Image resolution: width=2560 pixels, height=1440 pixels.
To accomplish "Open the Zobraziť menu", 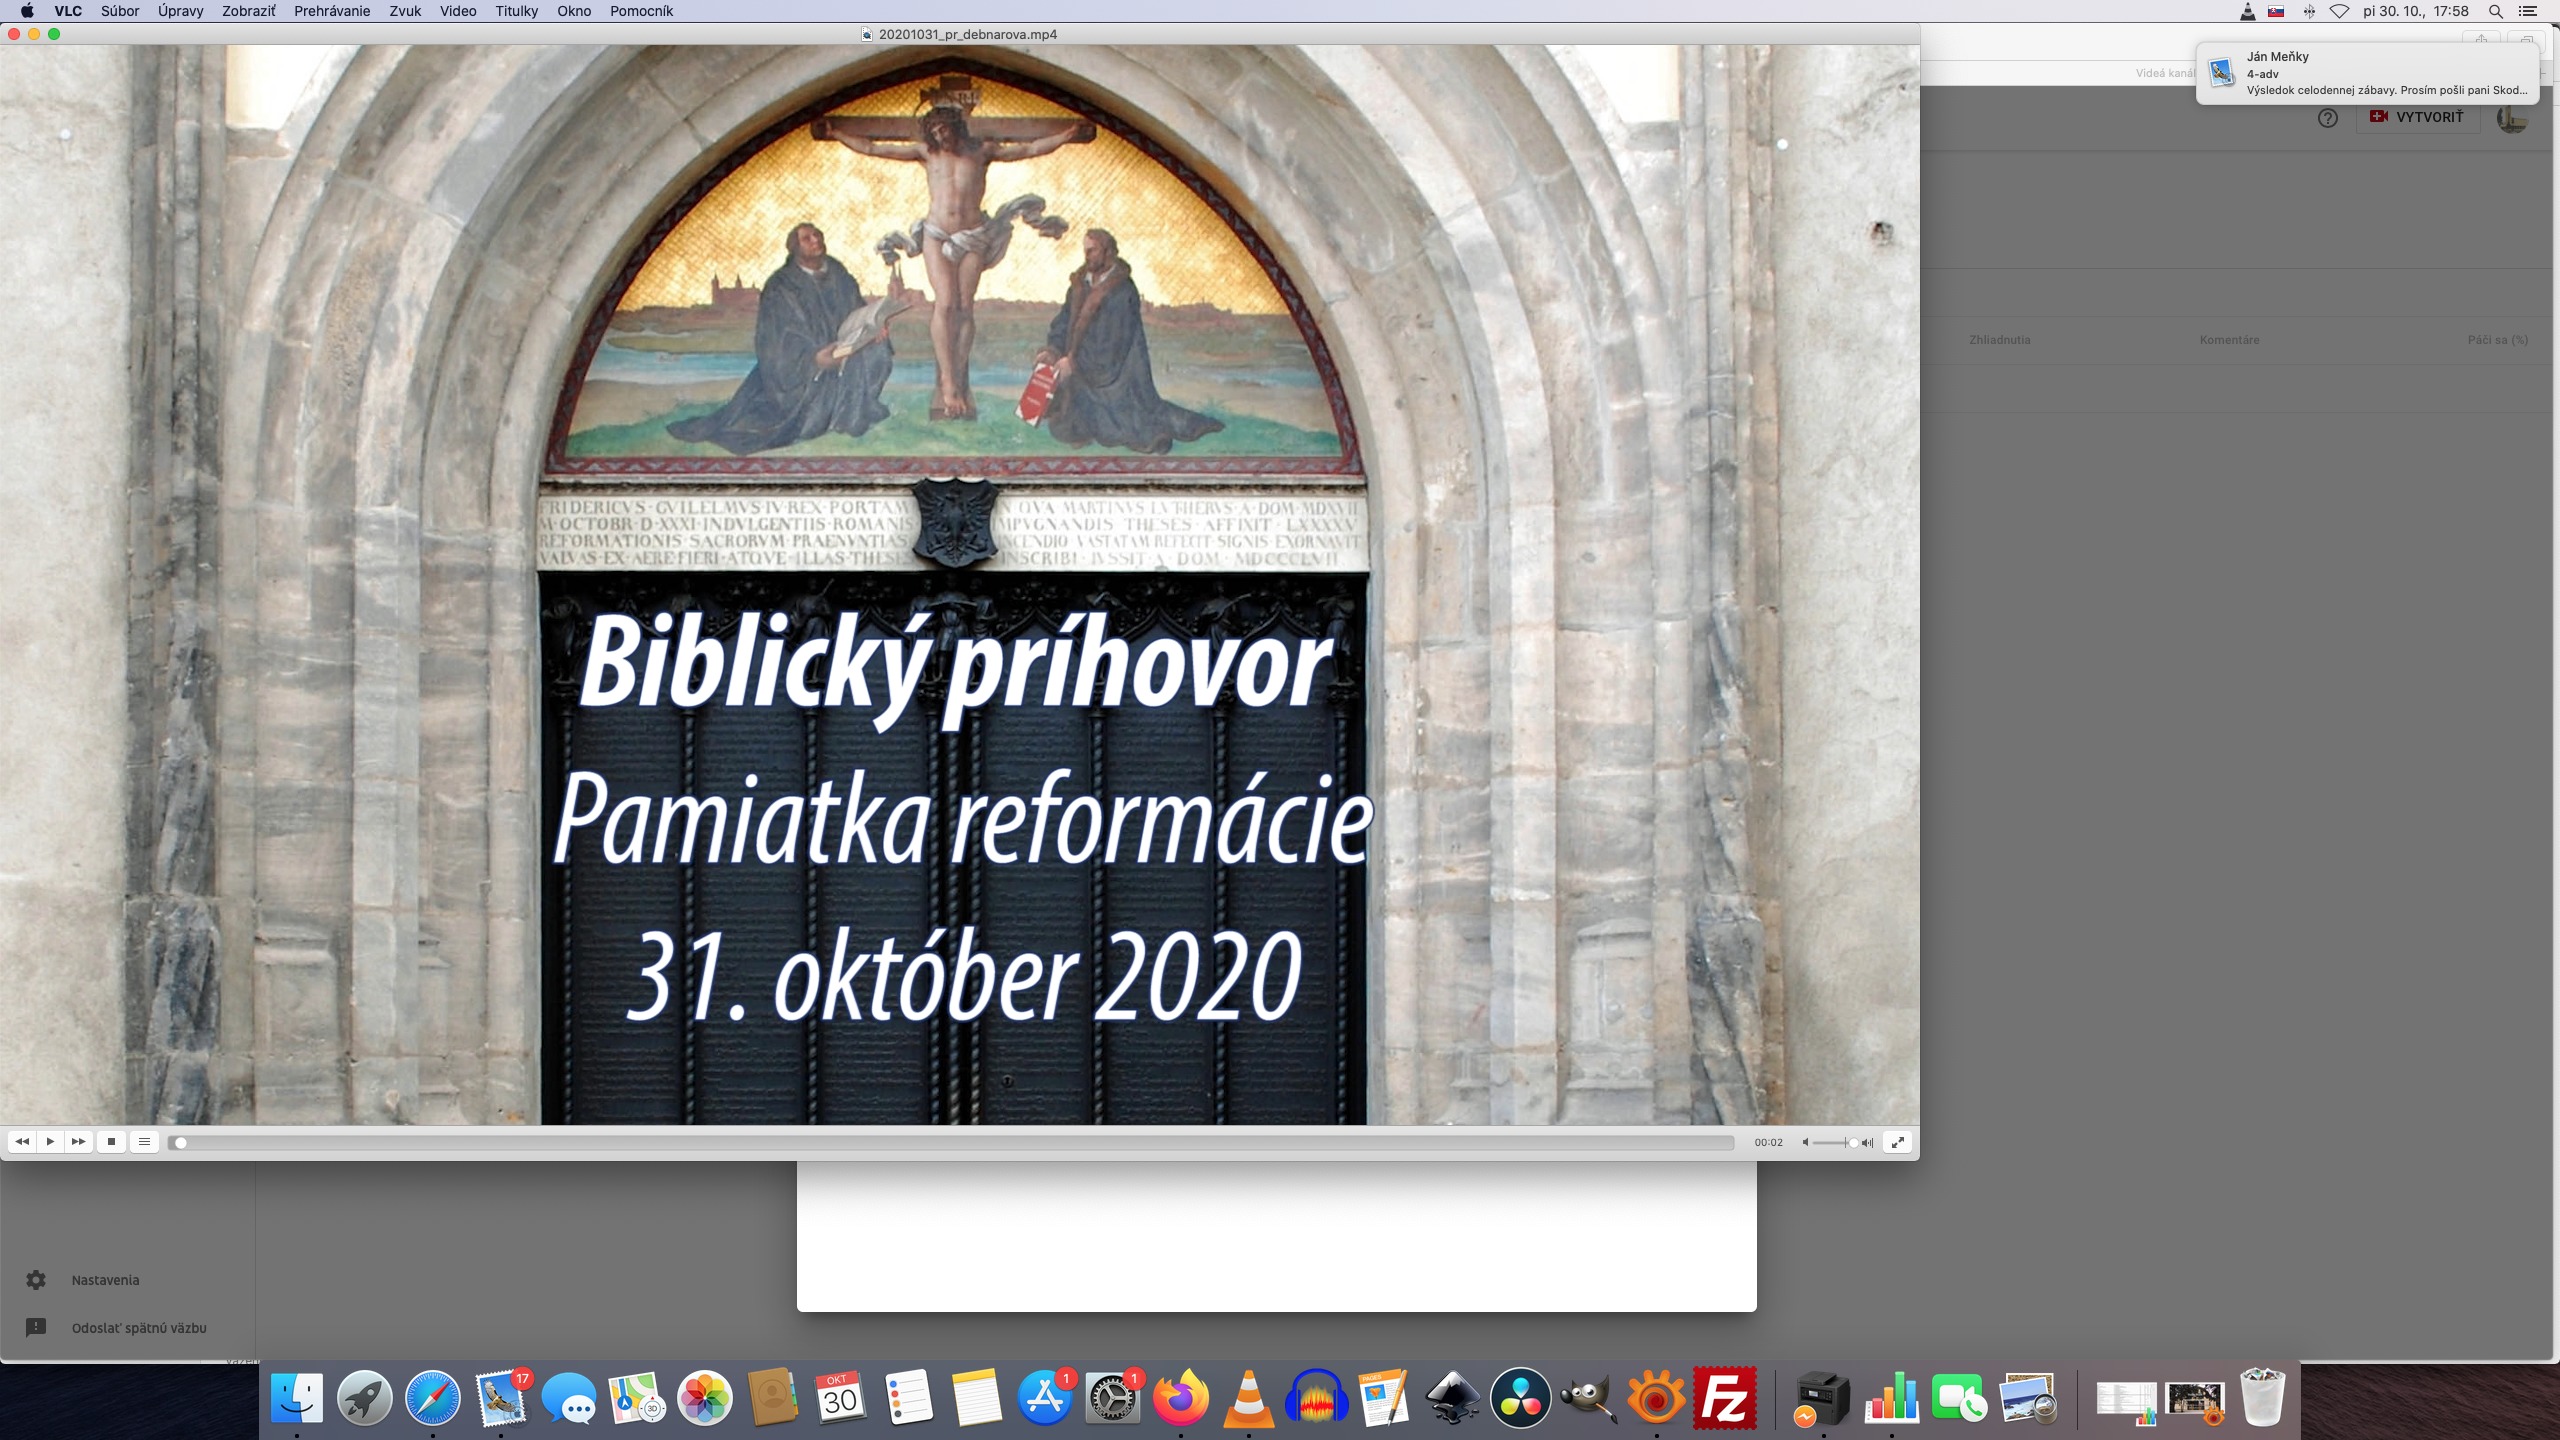I will [x=248, y=11].
